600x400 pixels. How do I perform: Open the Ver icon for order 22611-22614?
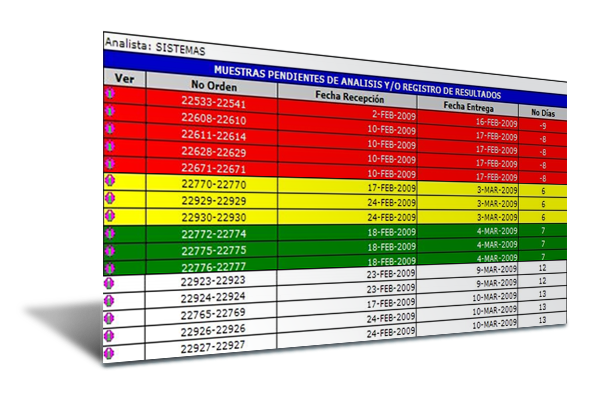(x=110, y=128)
